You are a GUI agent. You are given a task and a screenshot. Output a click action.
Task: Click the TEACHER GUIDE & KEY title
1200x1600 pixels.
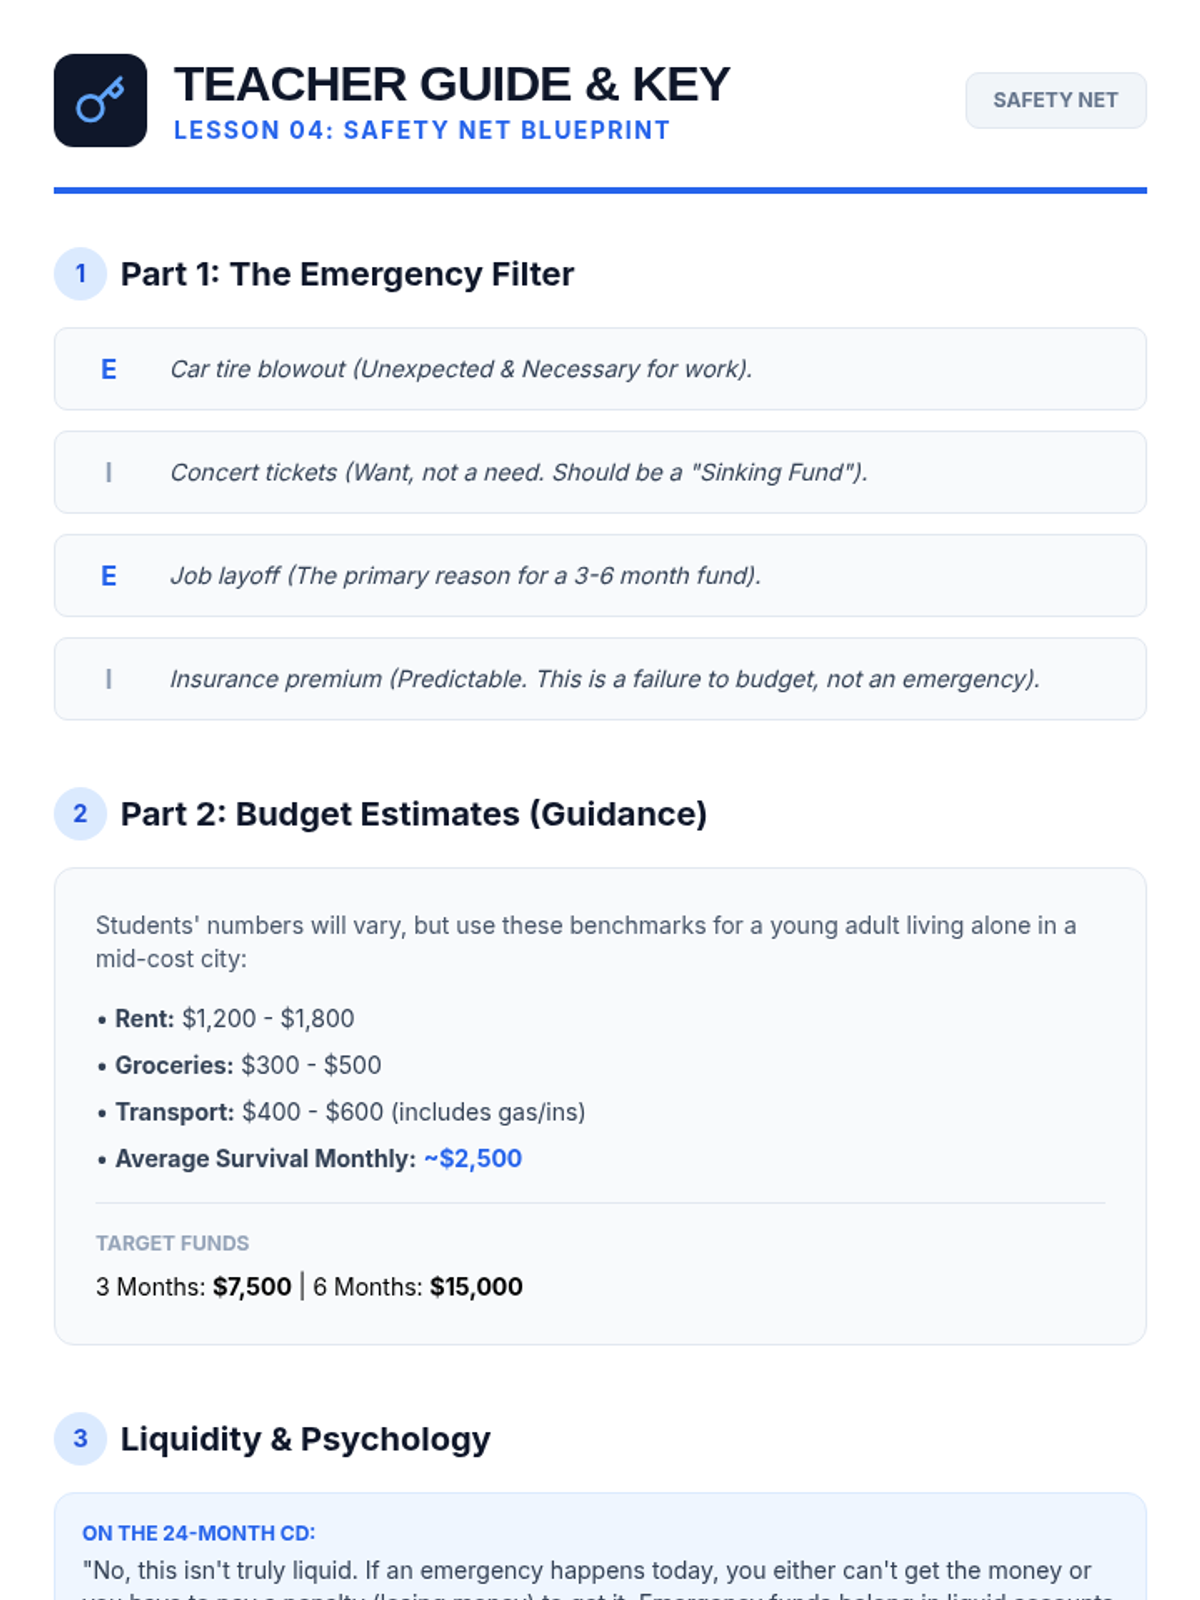[x=452, y=84]
